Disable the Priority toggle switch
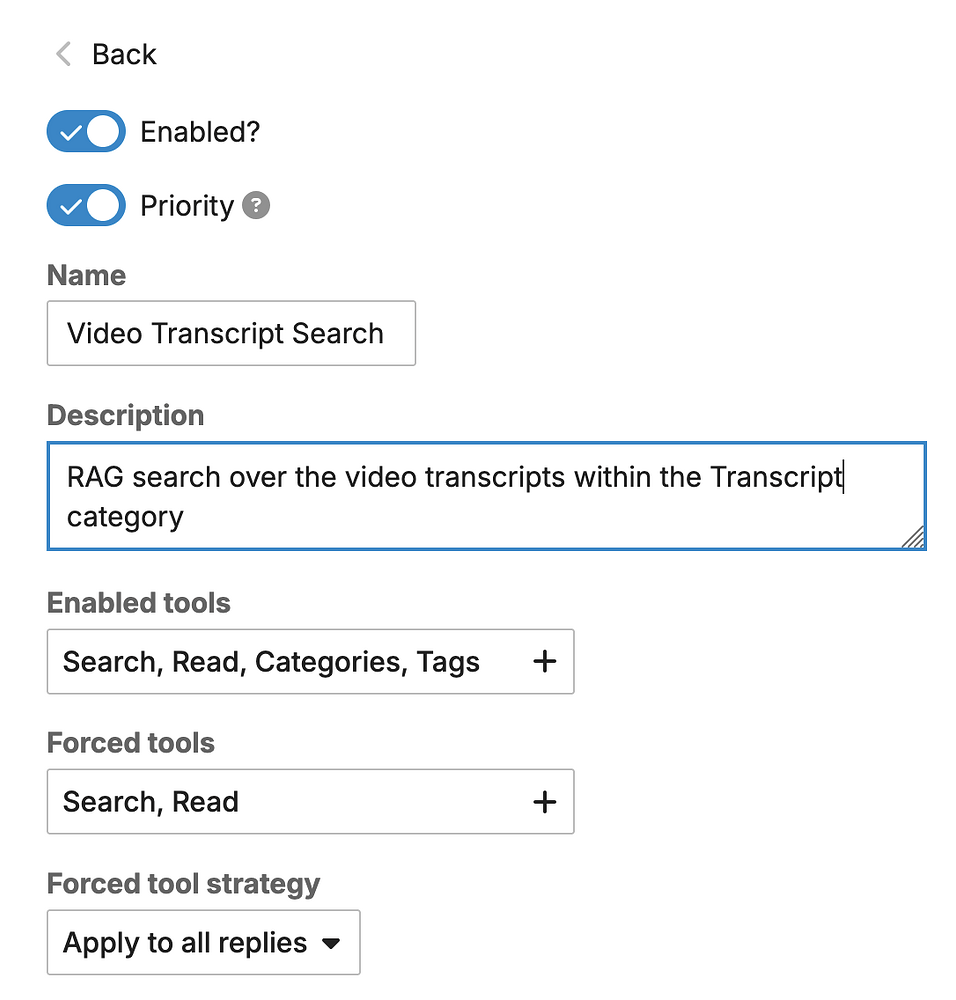 [86, 205]
